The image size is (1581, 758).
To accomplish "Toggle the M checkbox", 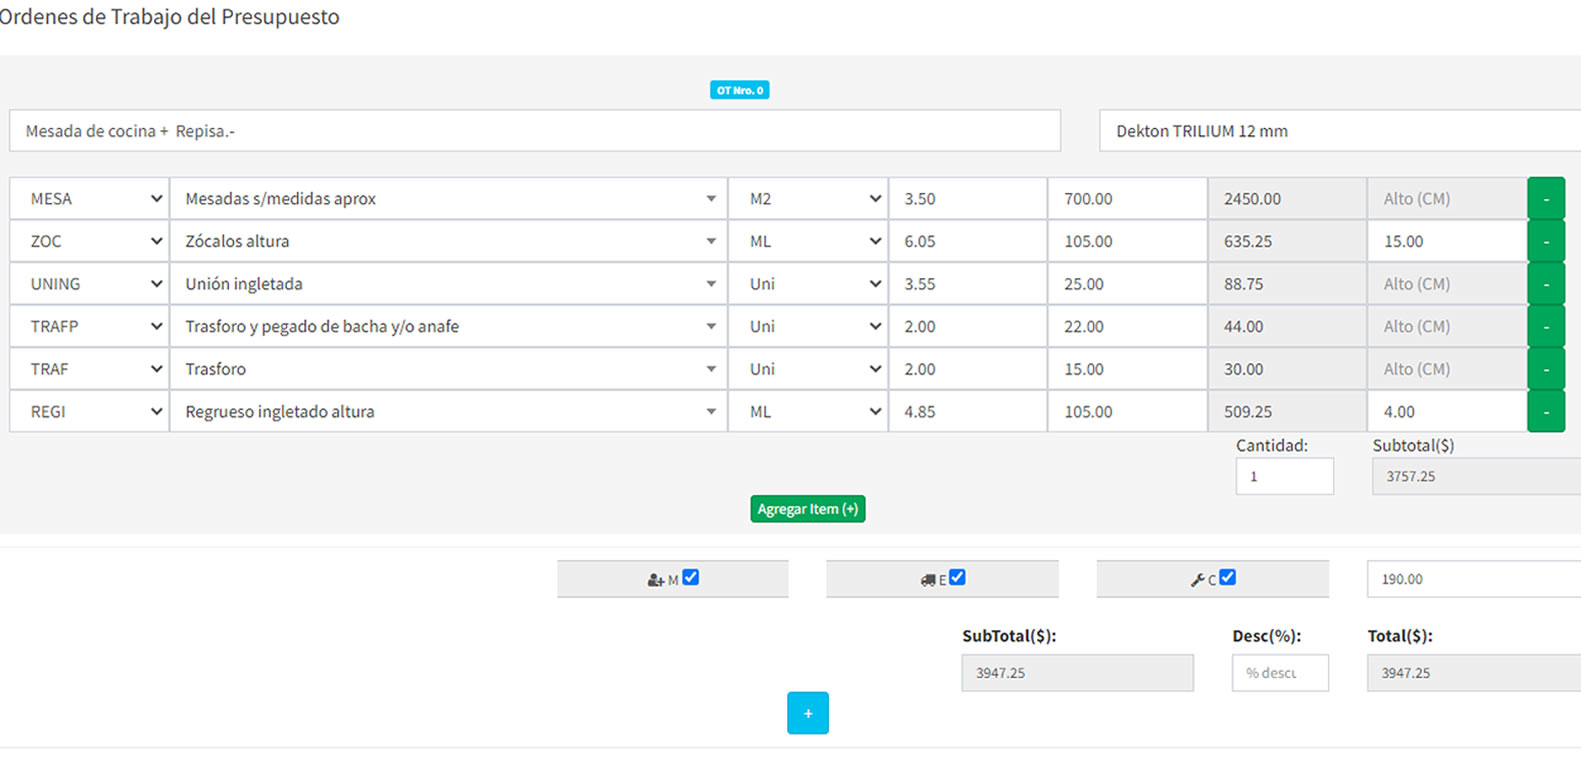I will (x=690, y=577).
